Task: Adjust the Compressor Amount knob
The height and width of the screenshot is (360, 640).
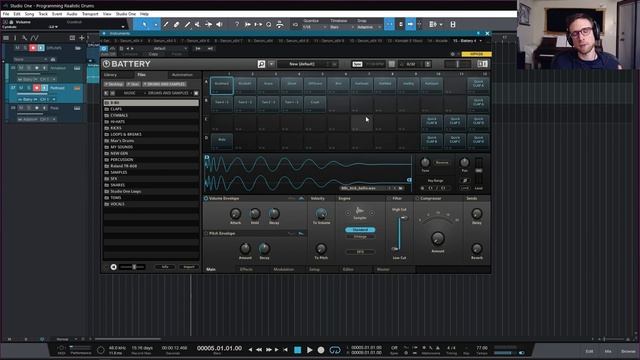Action: pyautogui.click(x=438, y=238)
